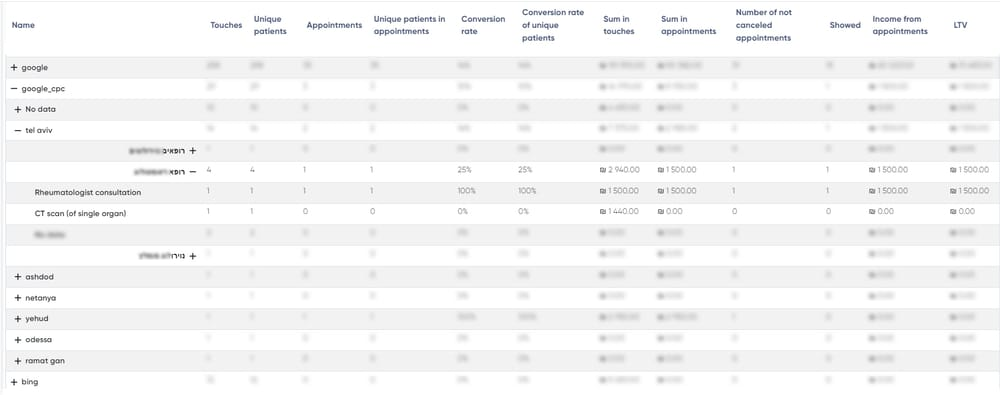Screen dimensions: 1000x395
Task: Expand the google row
Action: pos(14,68)
